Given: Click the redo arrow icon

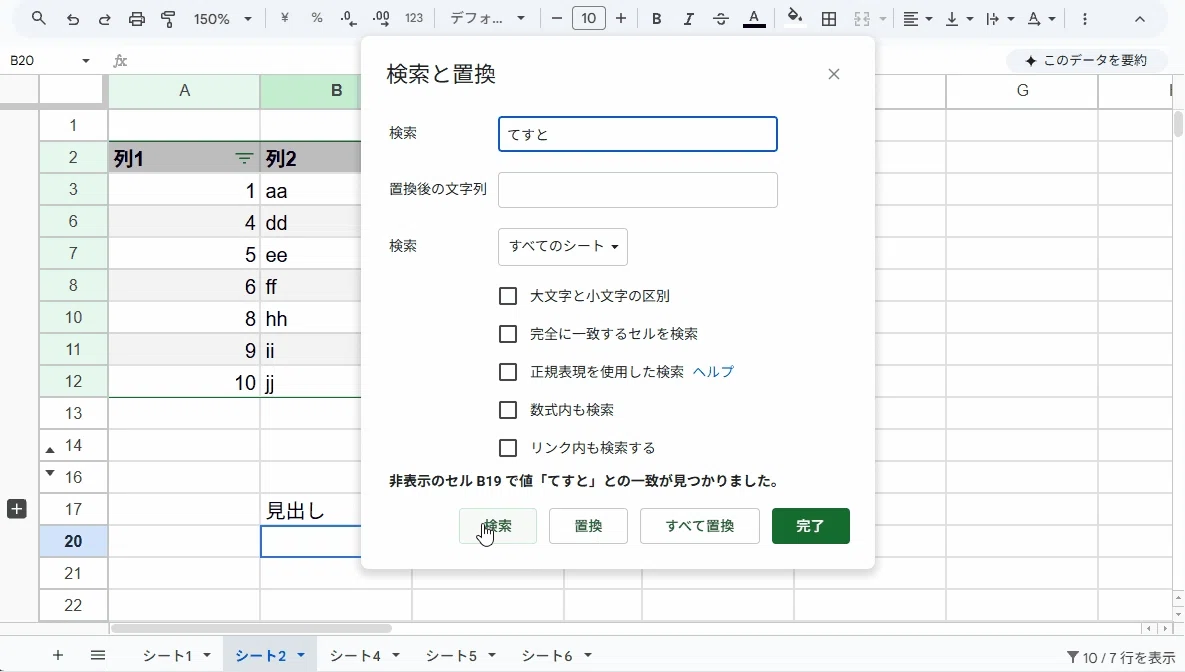Looking at the screenshot, I should (104, 19).
